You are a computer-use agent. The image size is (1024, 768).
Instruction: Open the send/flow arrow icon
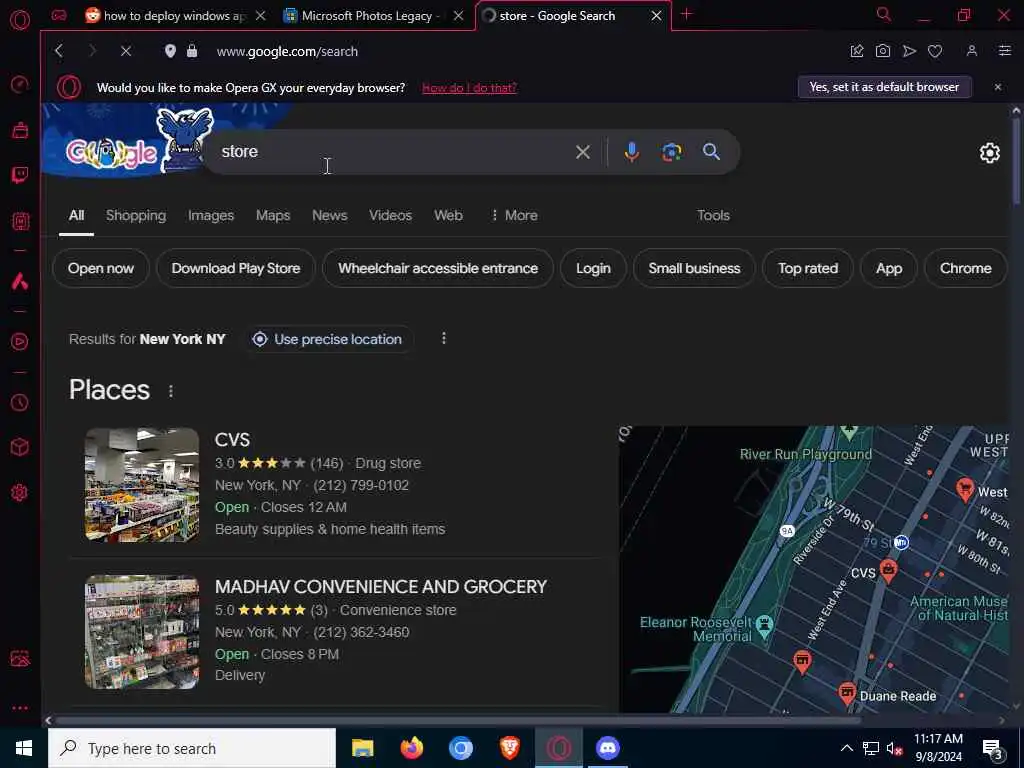[x=909, y=51]
